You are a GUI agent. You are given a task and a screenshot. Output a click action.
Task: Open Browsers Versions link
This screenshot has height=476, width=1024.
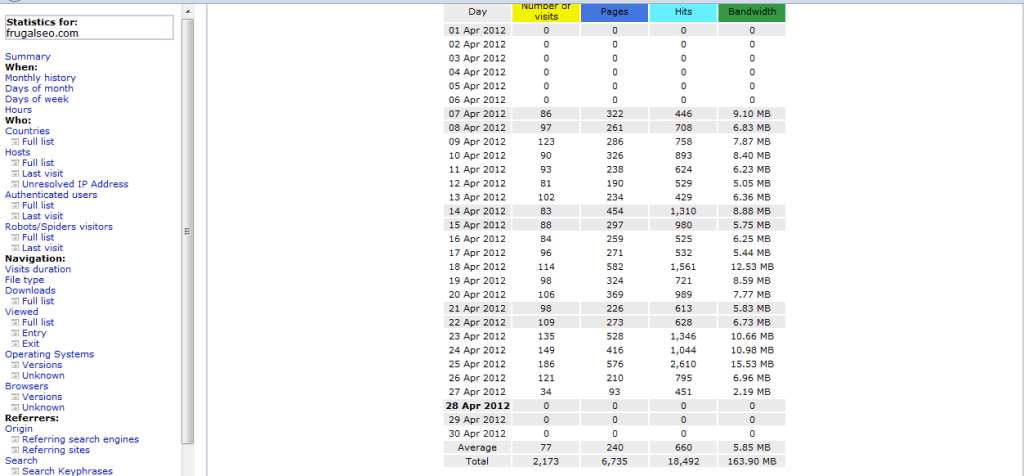tap(42, 397)
